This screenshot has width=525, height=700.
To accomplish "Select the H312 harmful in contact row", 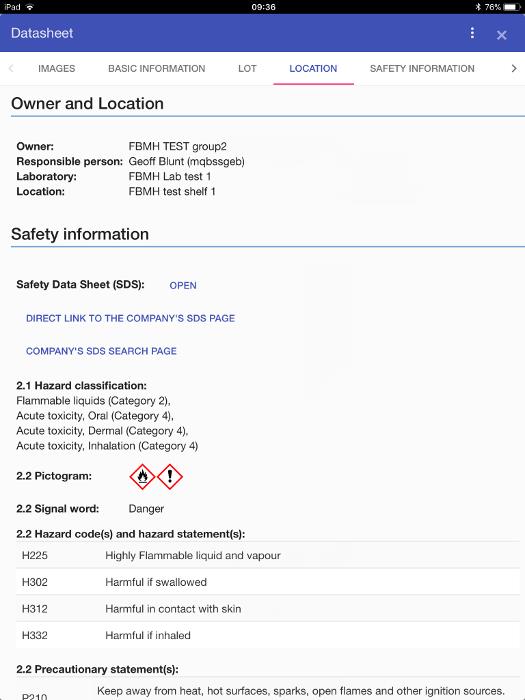I will (268, 608).
